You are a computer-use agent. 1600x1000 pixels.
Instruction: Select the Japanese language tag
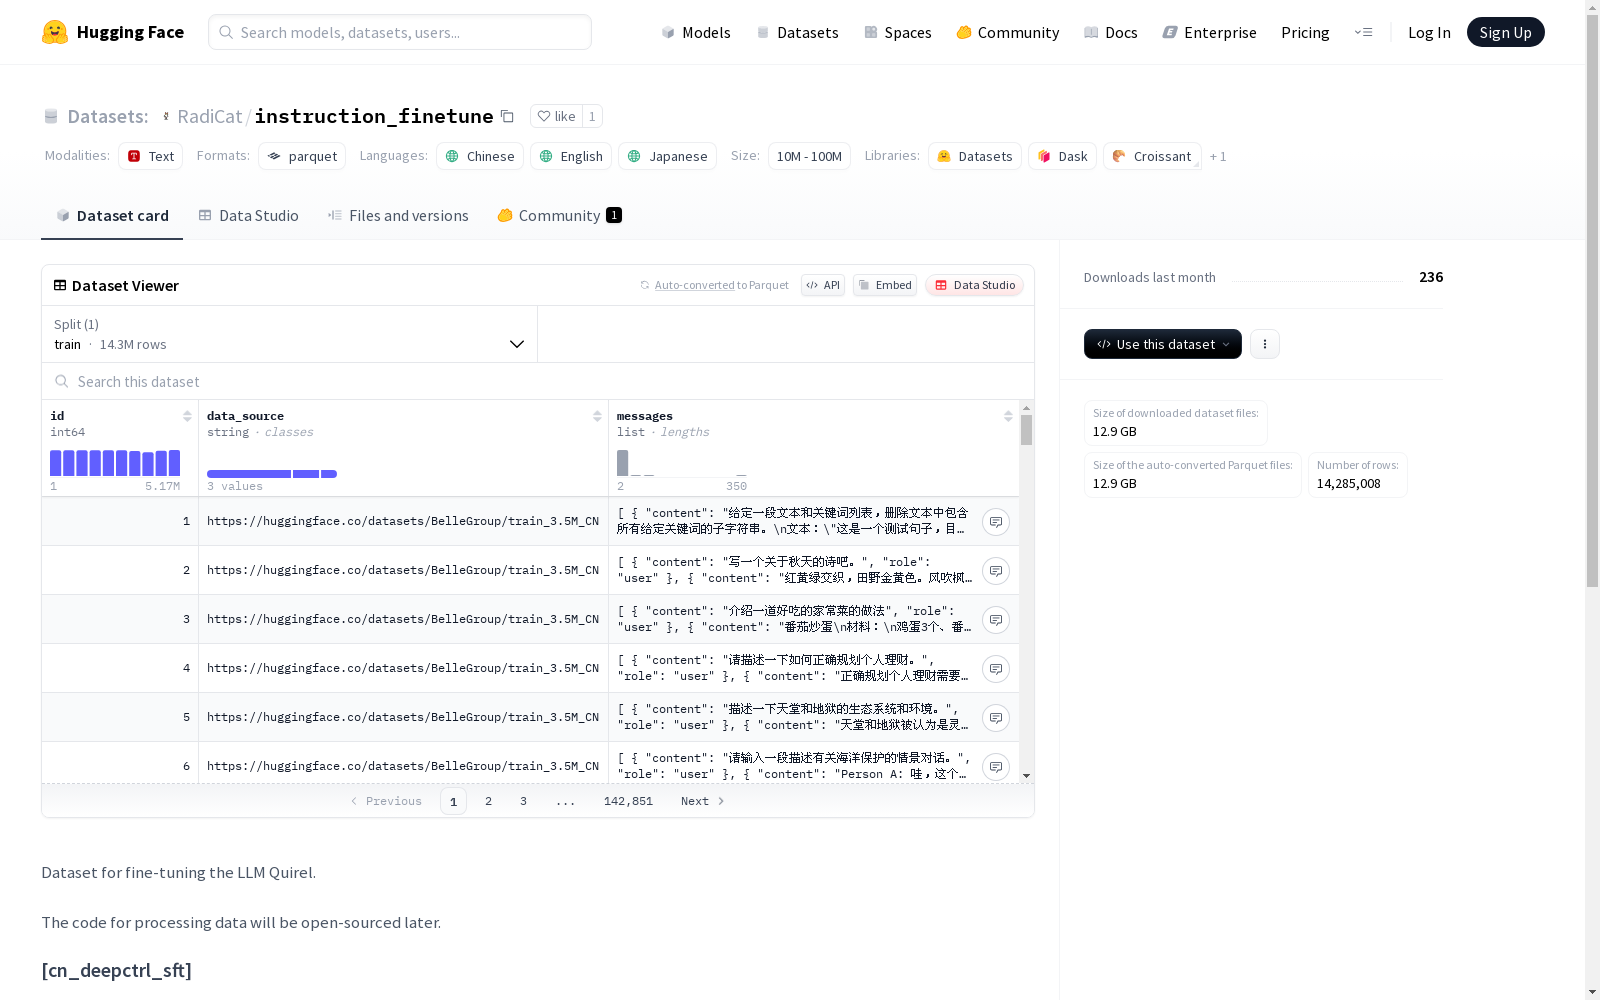[x=667, y=156]
